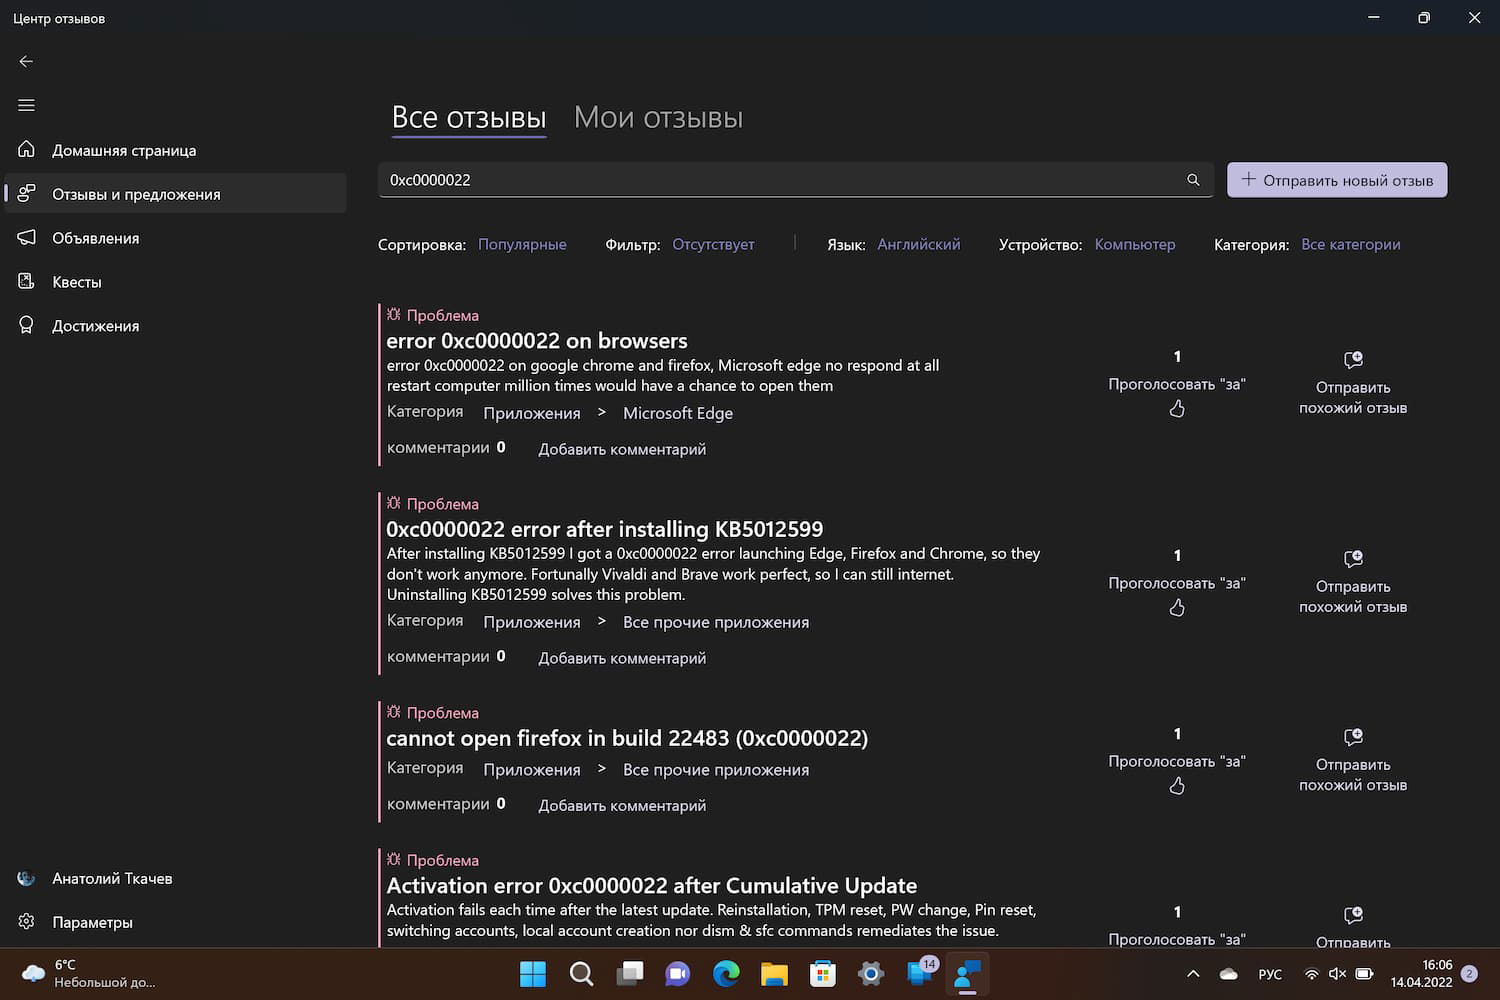Click the bug icon on 'error on browsers' item

coord(394,315)
